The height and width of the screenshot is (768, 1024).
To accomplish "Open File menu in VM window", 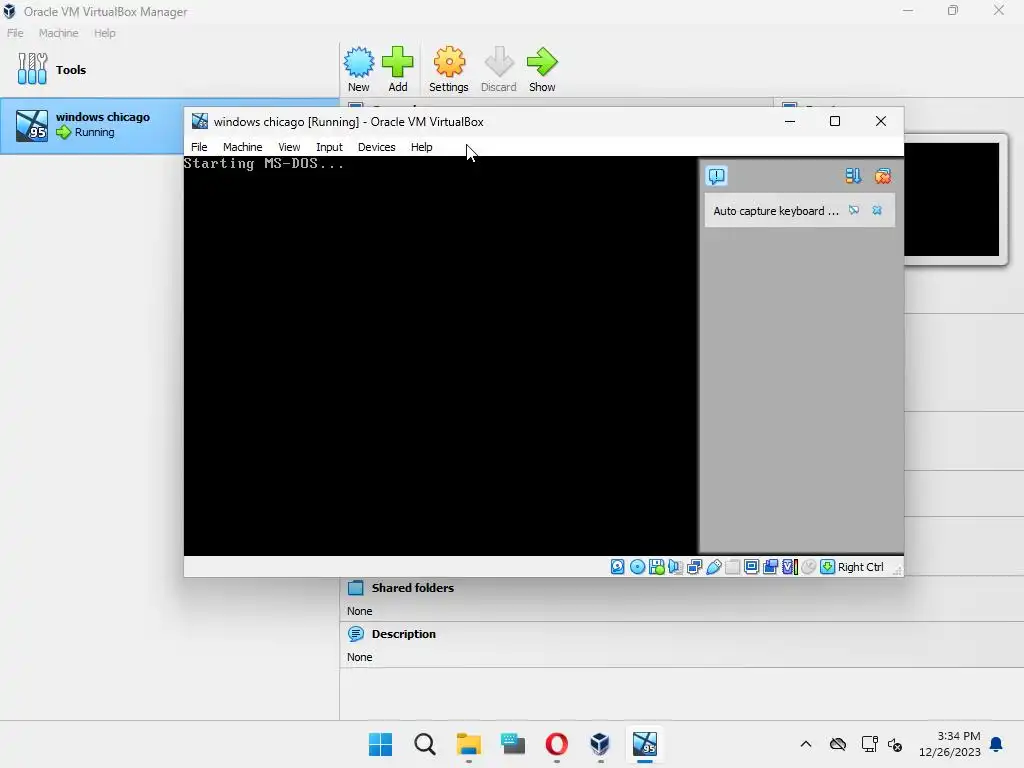I will click(199, 147).
